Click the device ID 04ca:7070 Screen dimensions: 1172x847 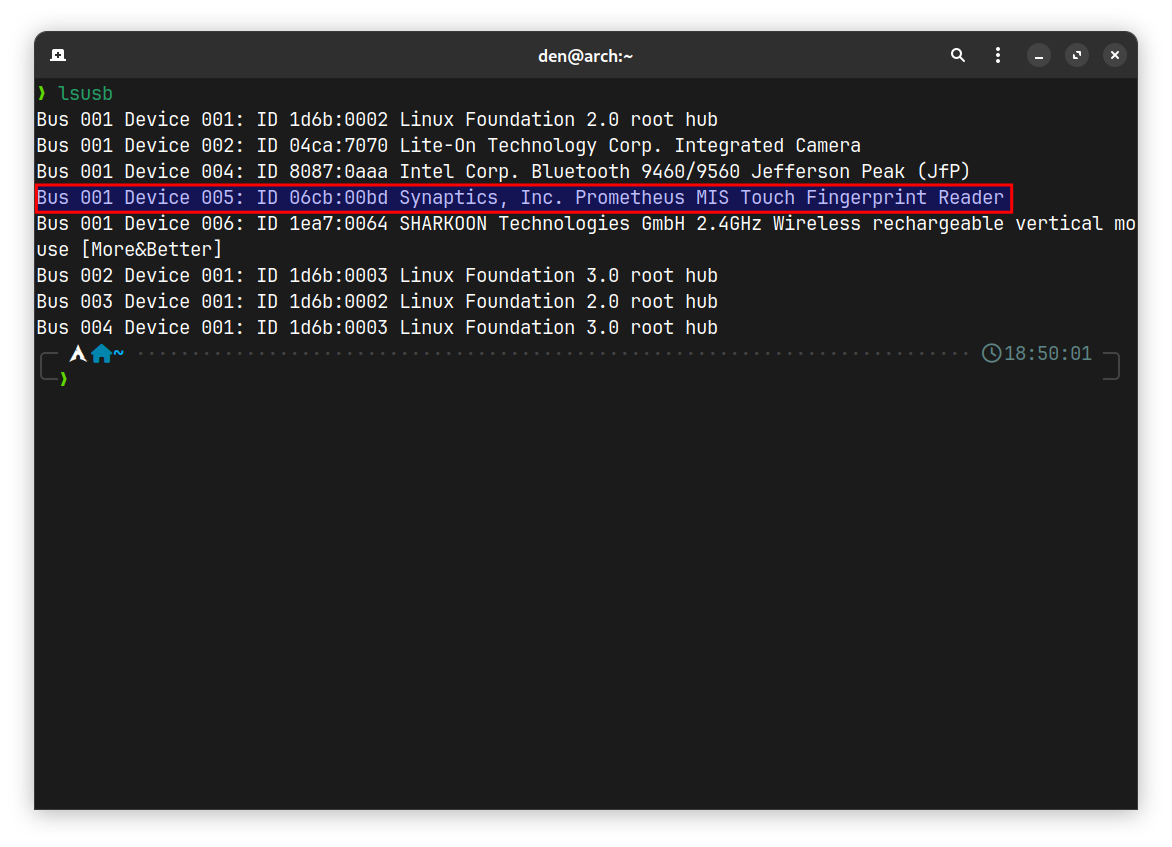pyautogui.click(x=339, y=146)
